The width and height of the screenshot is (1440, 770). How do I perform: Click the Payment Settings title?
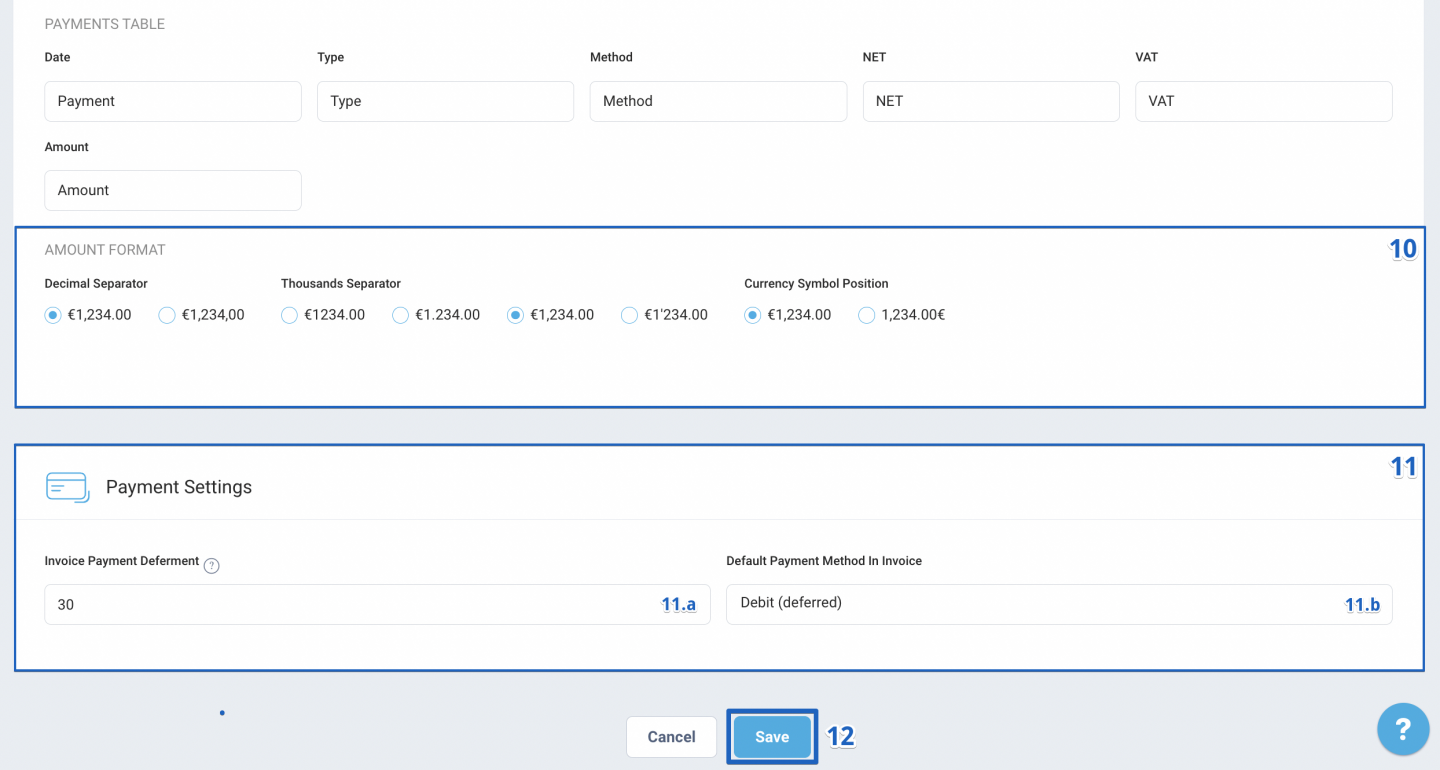click(179, 487)
